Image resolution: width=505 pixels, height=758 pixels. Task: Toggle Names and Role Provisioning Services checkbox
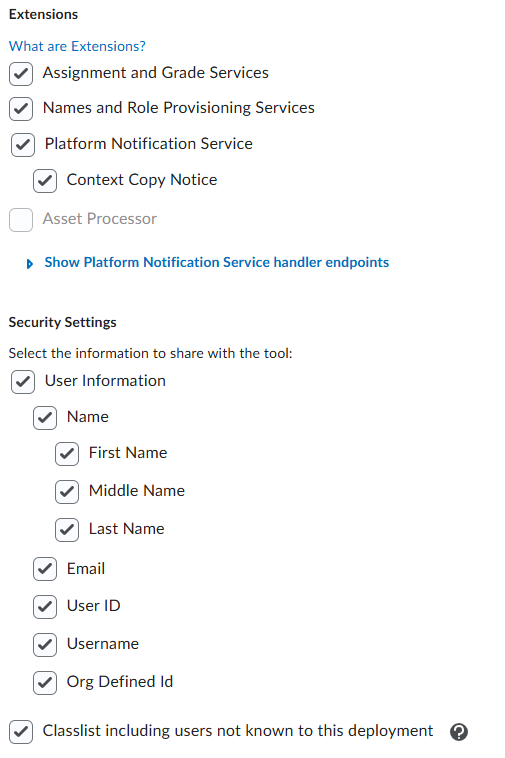click(21, 109)
